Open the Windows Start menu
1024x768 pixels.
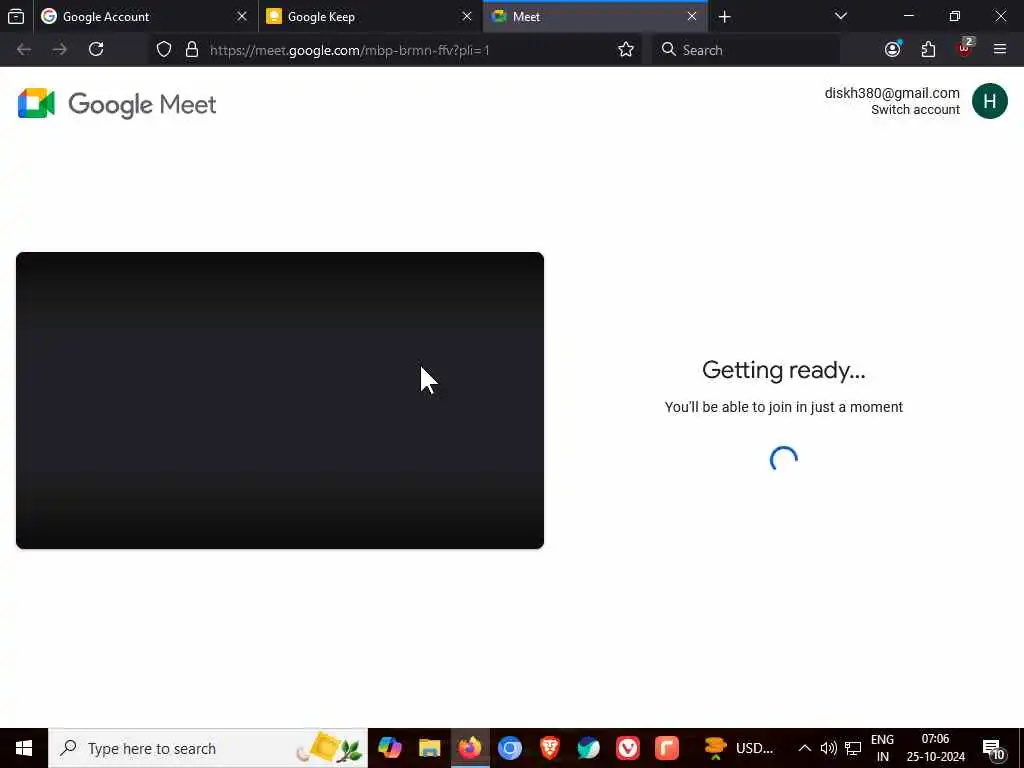click(x=24, y=748)
